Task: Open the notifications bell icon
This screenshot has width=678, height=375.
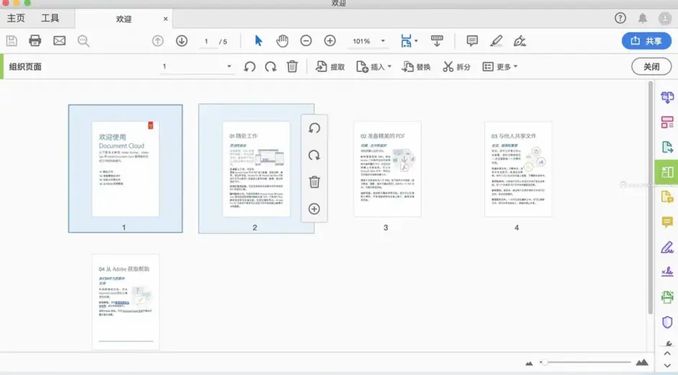Action: click(643, 18)
